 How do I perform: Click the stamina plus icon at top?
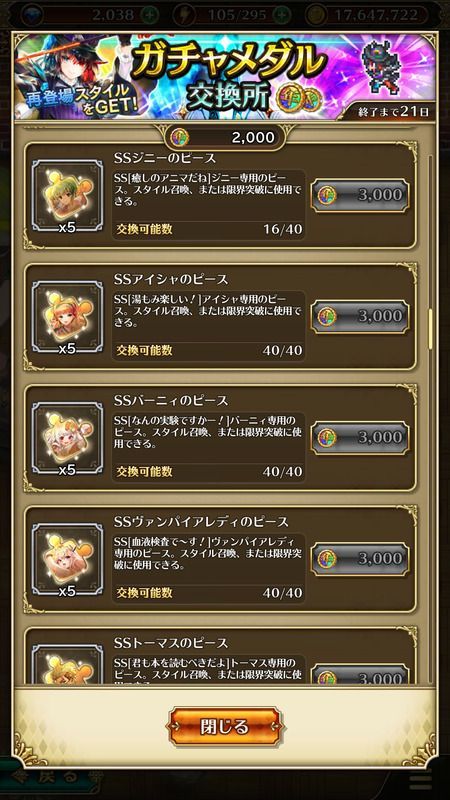tap(282, 15)
